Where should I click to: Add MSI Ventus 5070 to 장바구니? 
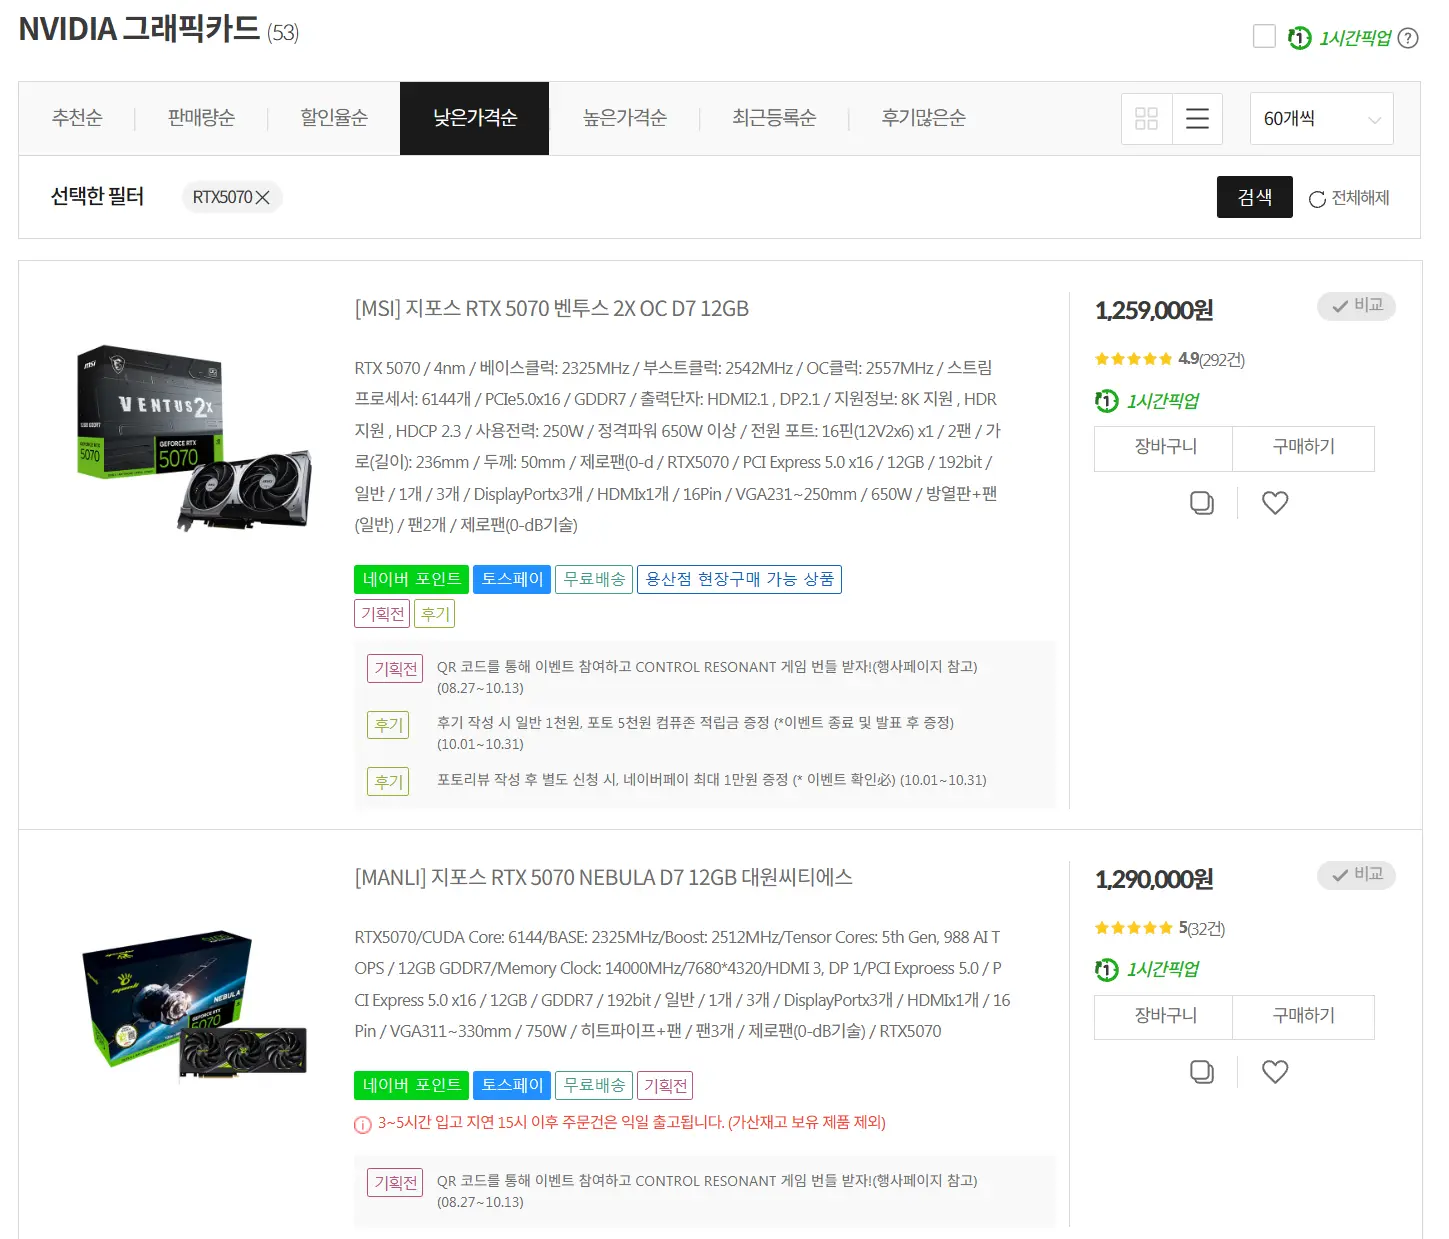1164,448
